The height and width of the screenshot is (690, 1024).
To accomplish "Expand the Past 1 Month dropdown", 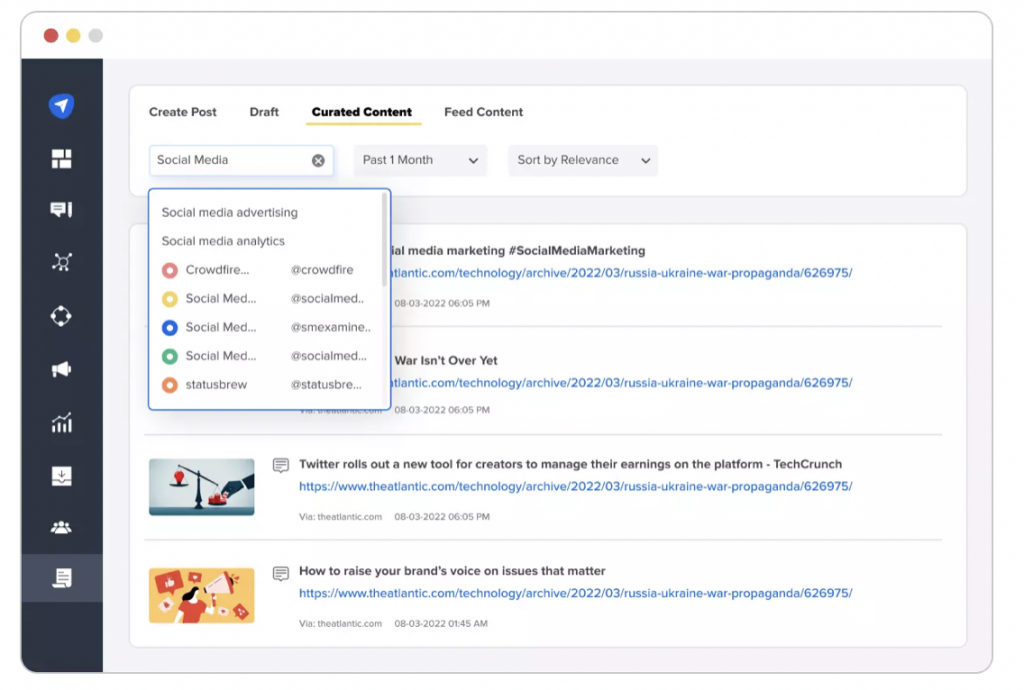I will point(420,160).
